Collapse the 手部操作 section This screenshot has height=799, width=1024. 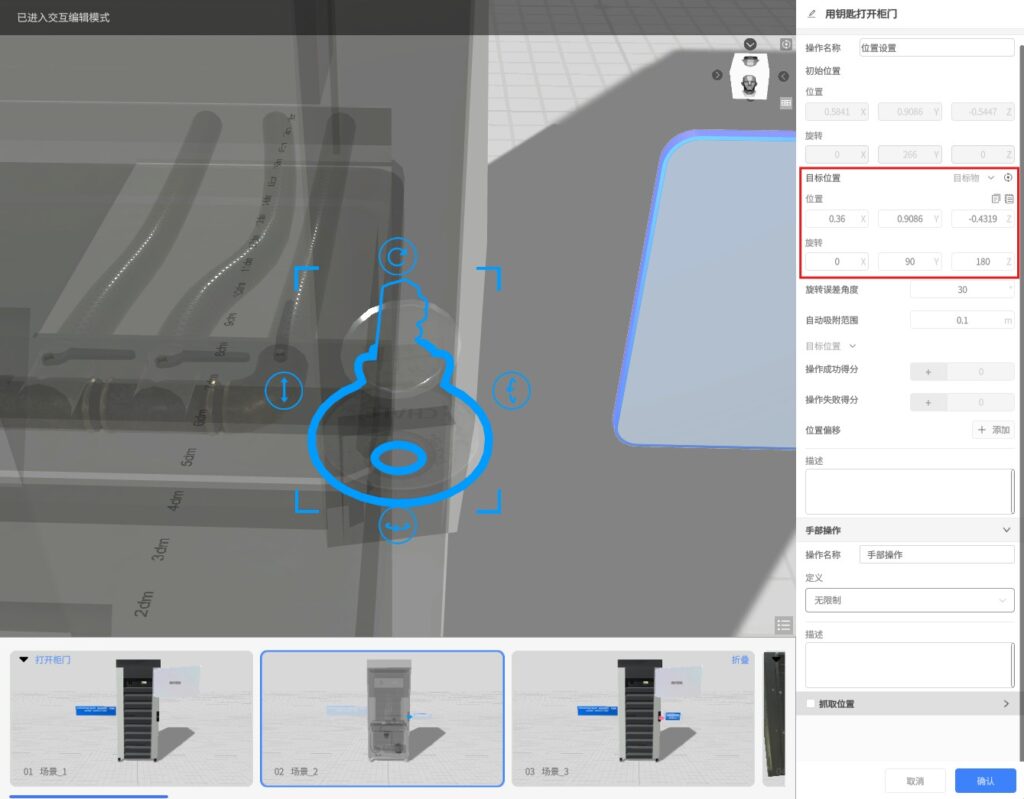point(1006,530)
